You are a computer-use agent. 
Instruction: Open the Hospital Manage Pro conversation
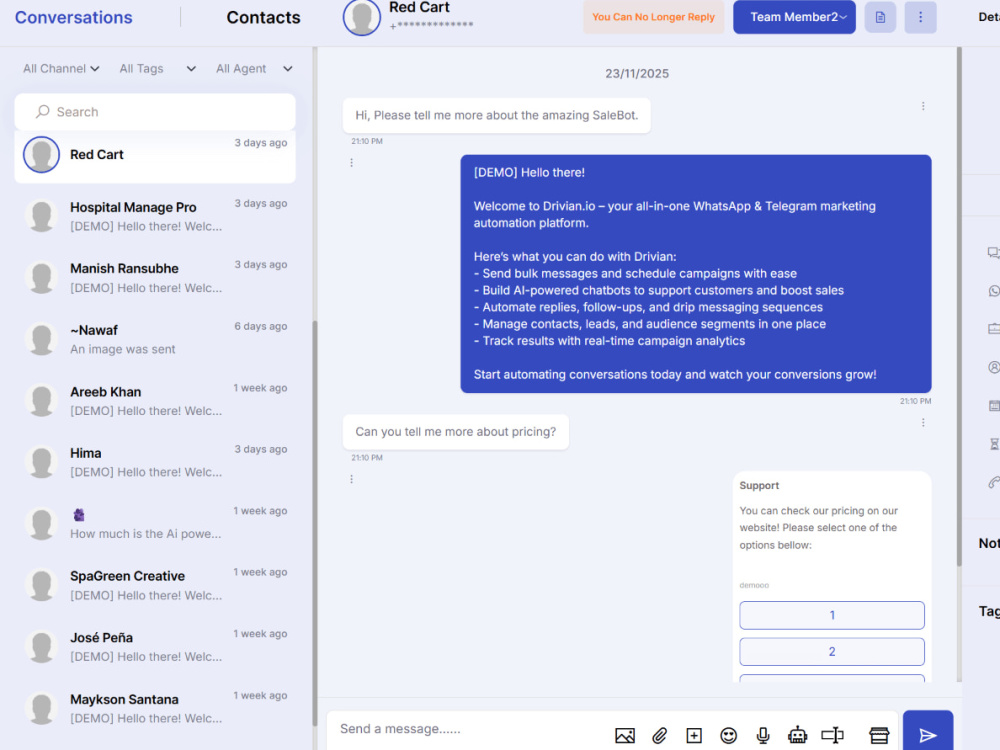[155, 216]
